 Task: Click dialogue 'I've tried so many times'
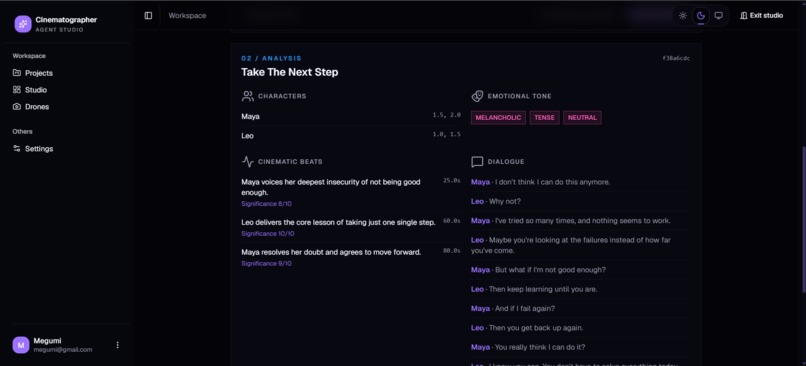[582, 221]
